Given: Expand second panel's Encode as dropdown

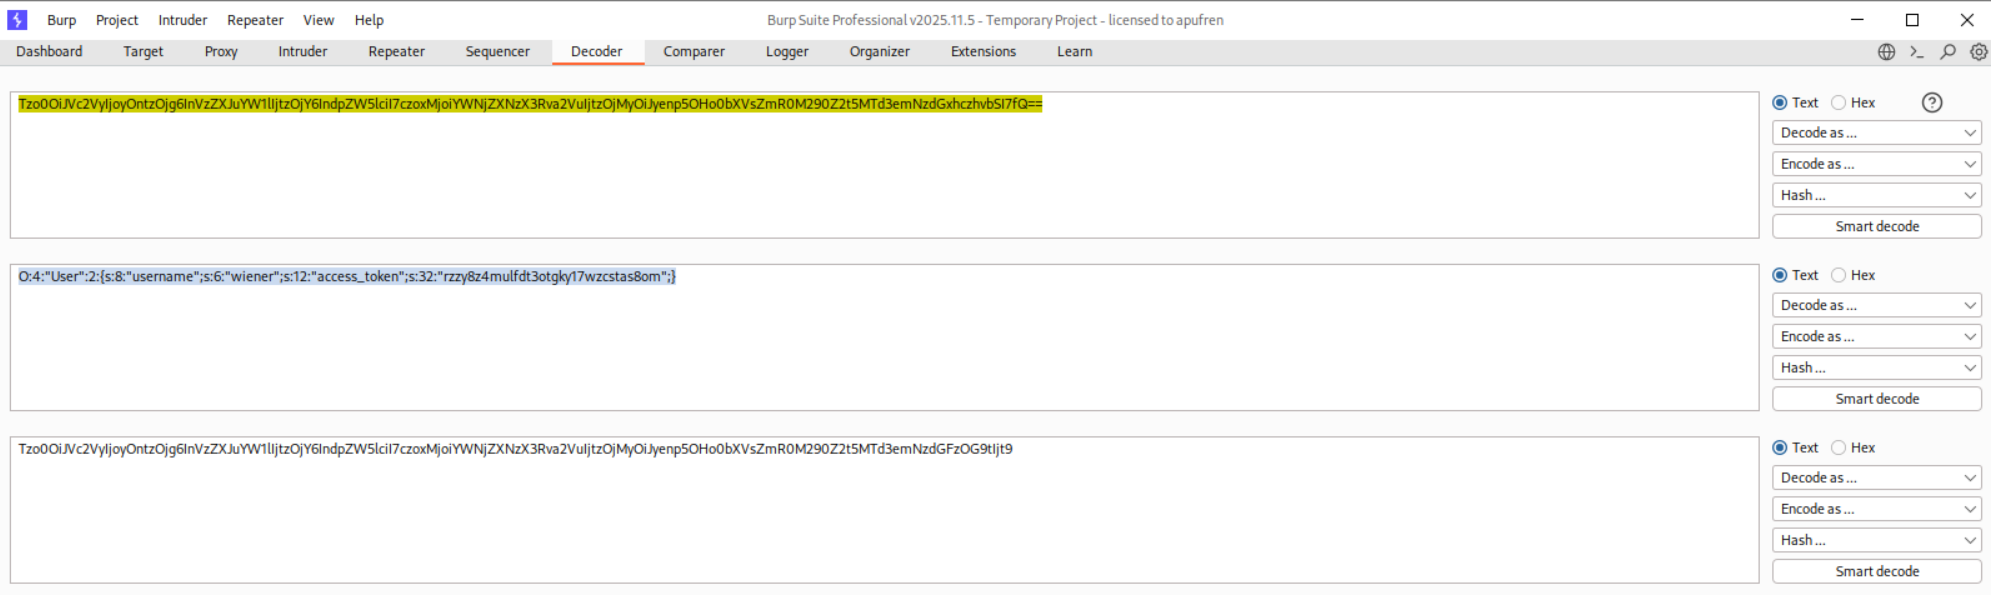Looking at the screenshot, I should point(1876,337).
